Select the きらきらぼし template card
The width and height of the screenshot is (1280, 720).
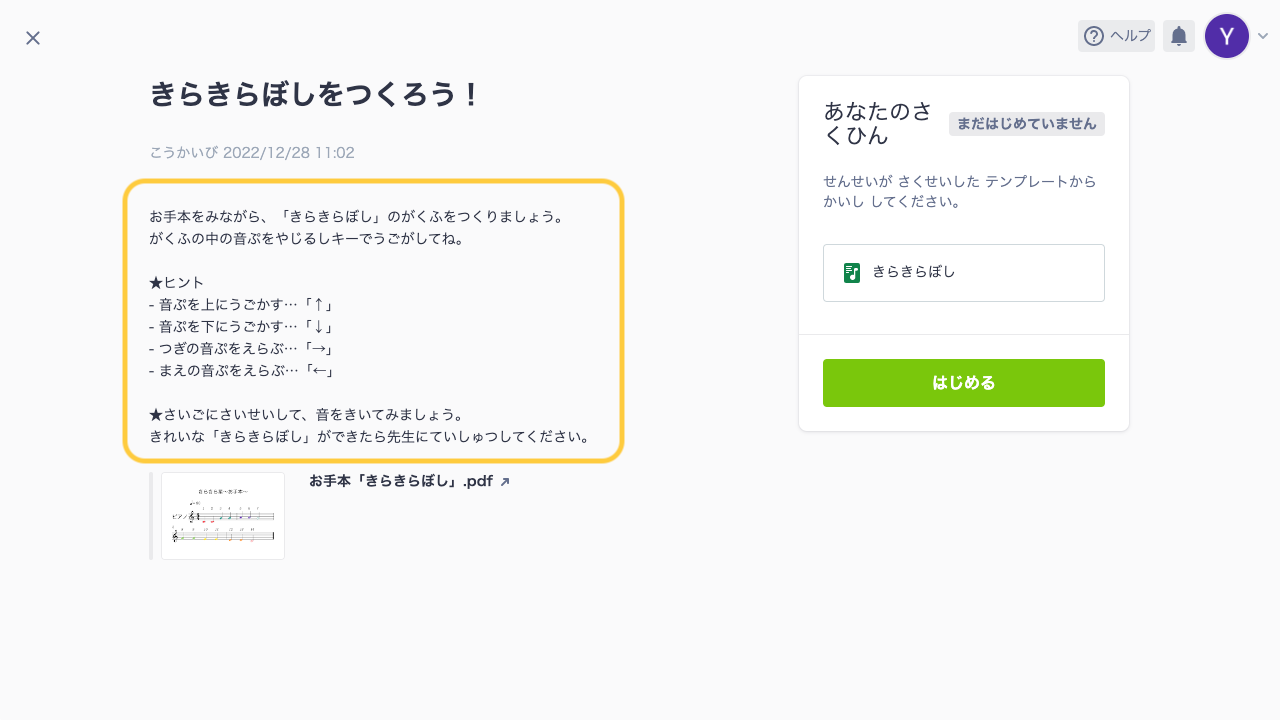point(963,272)
